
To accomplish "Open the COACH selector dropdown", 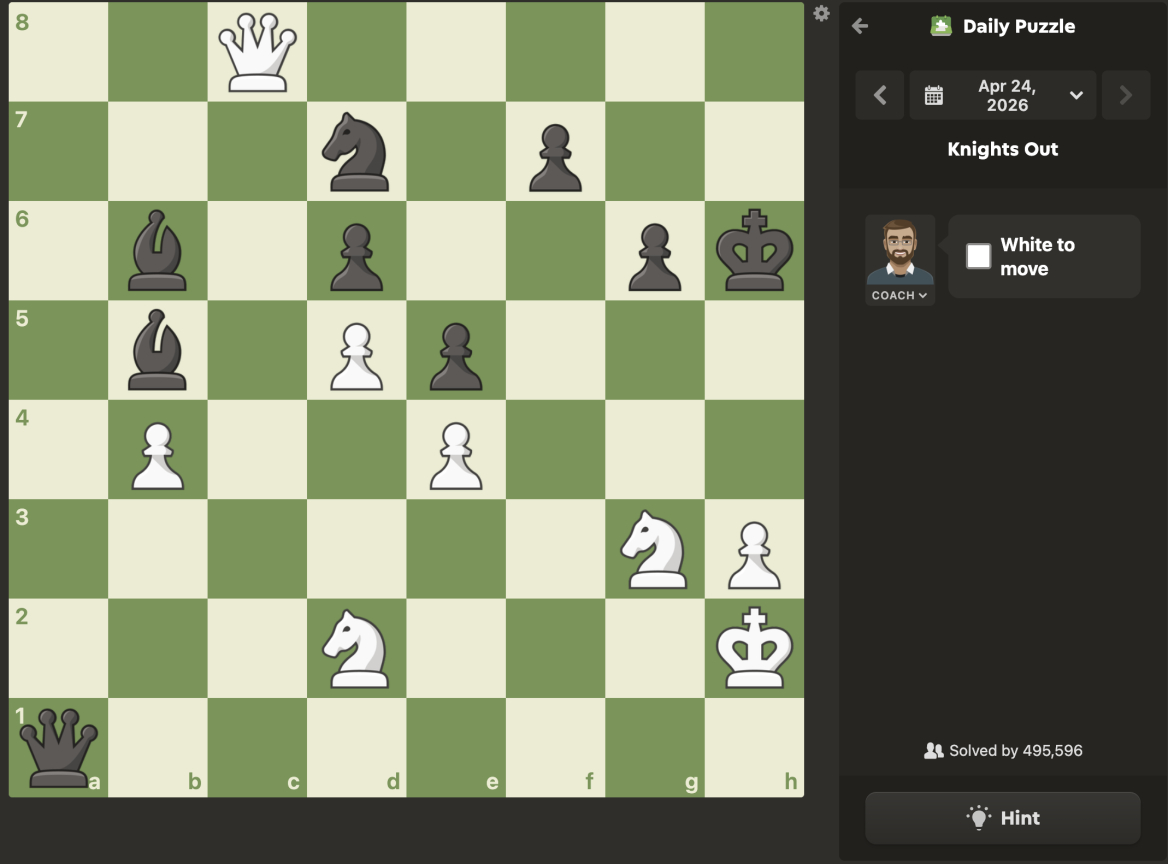I will [x=899, y=295].
